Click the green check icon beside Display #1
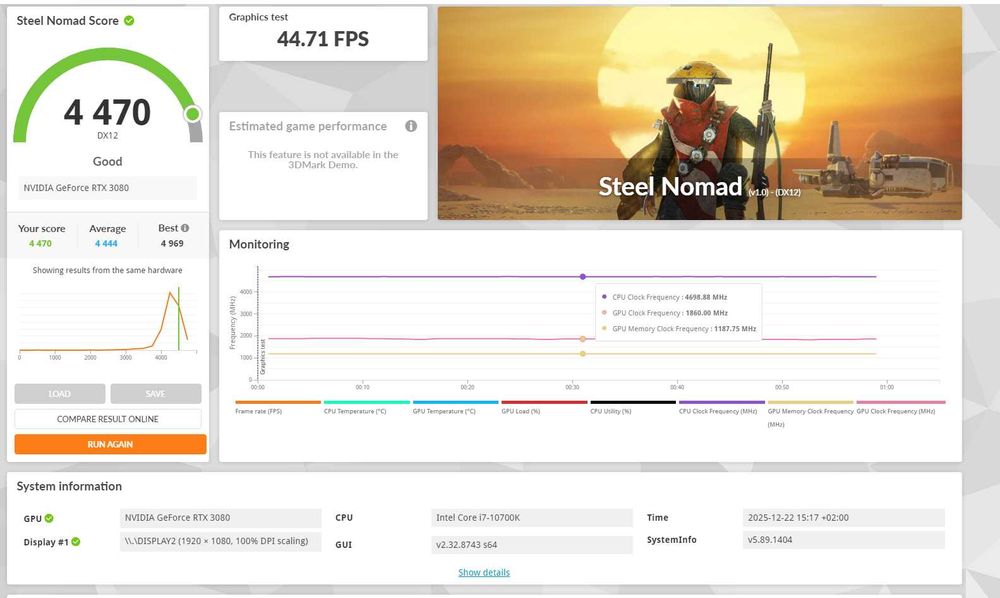The width and height of the screenshot is (1000, 598). 76,542
